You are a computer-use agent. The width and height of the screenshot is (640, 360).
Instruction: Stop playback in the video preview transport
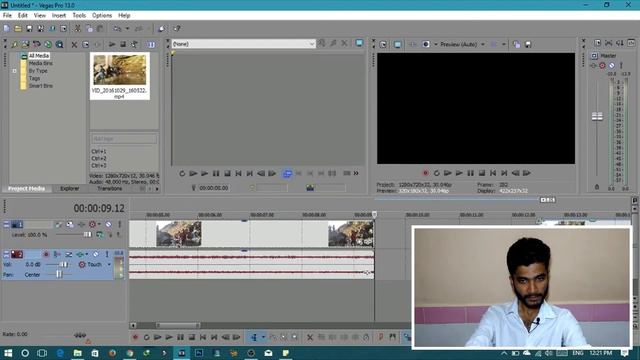pos(482,173)
